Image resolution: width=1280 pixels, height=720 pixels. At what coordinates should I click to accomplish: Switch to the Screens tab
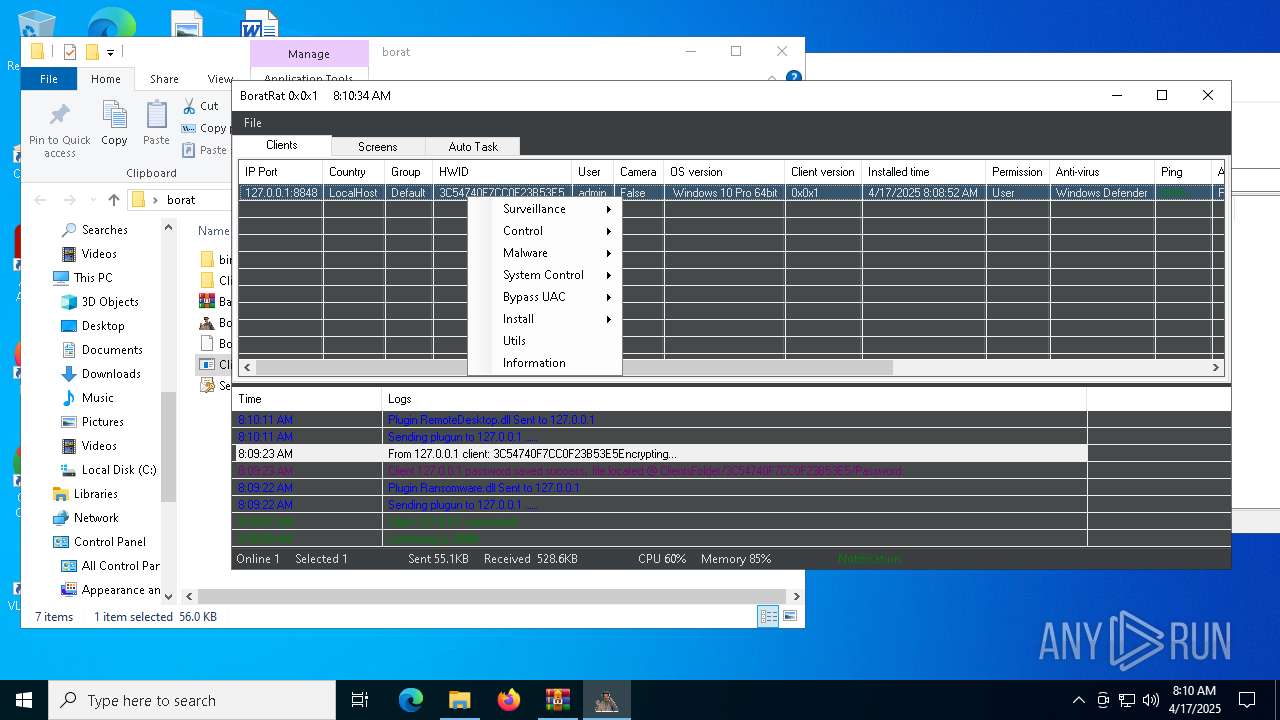click(x=378, y=147)
